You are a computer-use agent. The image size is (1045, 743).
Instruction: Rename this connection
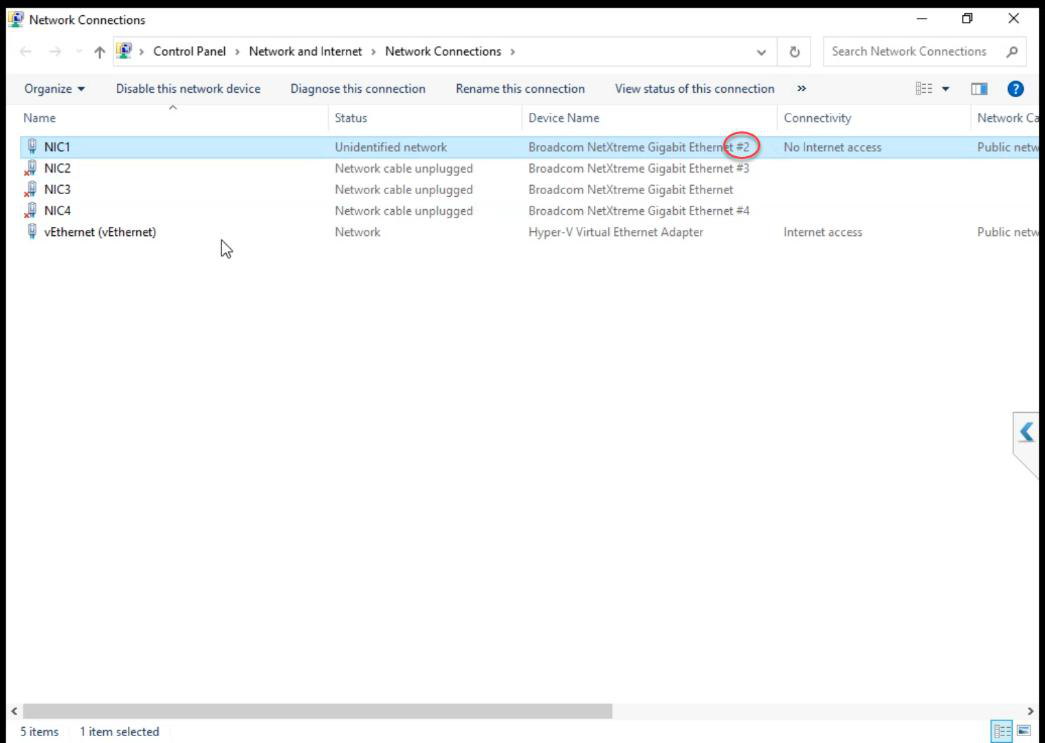pos(520,89)
